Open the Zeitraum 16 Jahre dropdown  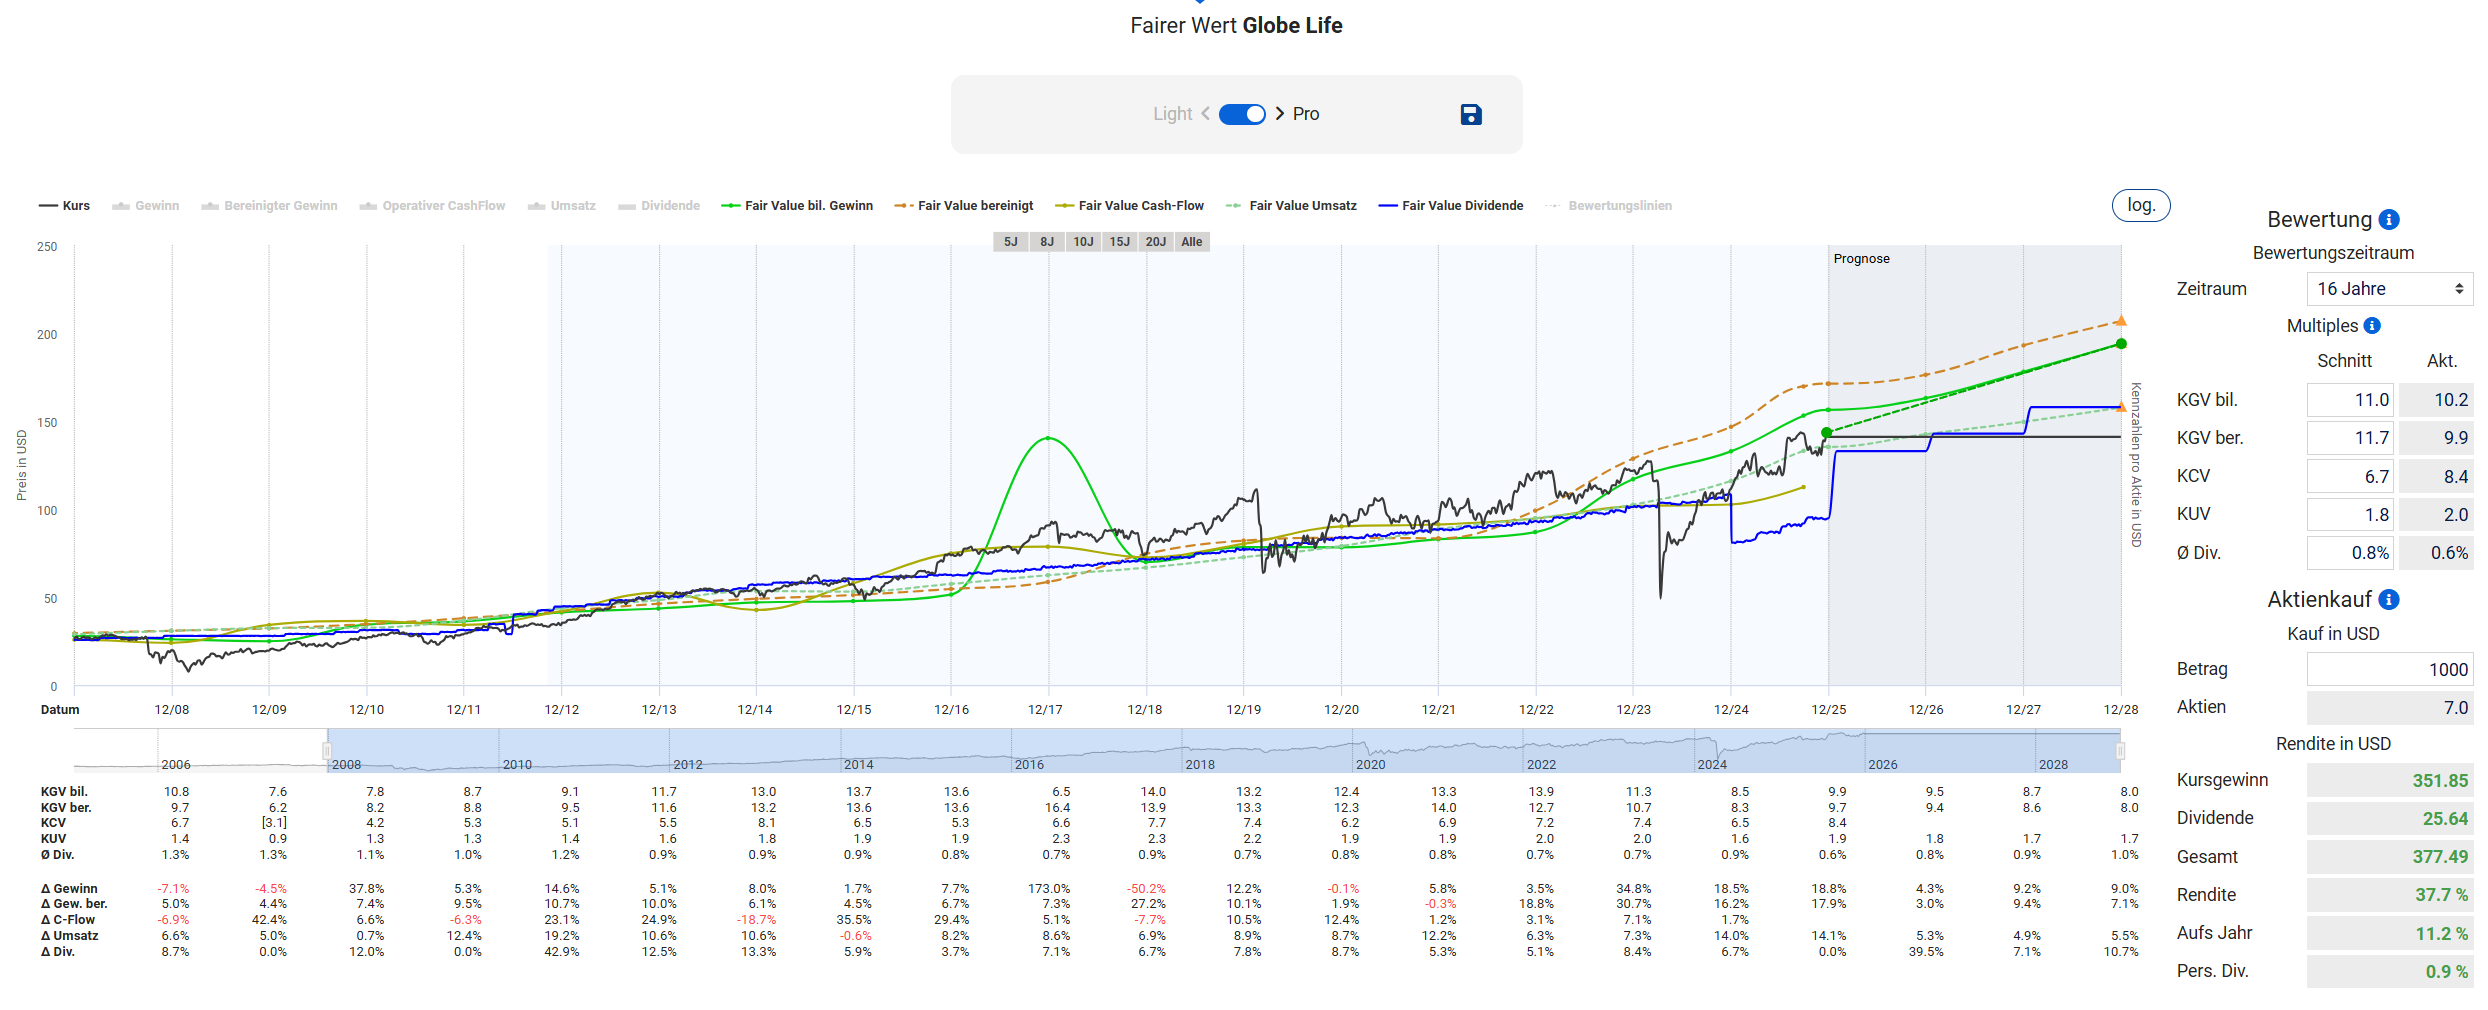click(x=2388, y=289)
